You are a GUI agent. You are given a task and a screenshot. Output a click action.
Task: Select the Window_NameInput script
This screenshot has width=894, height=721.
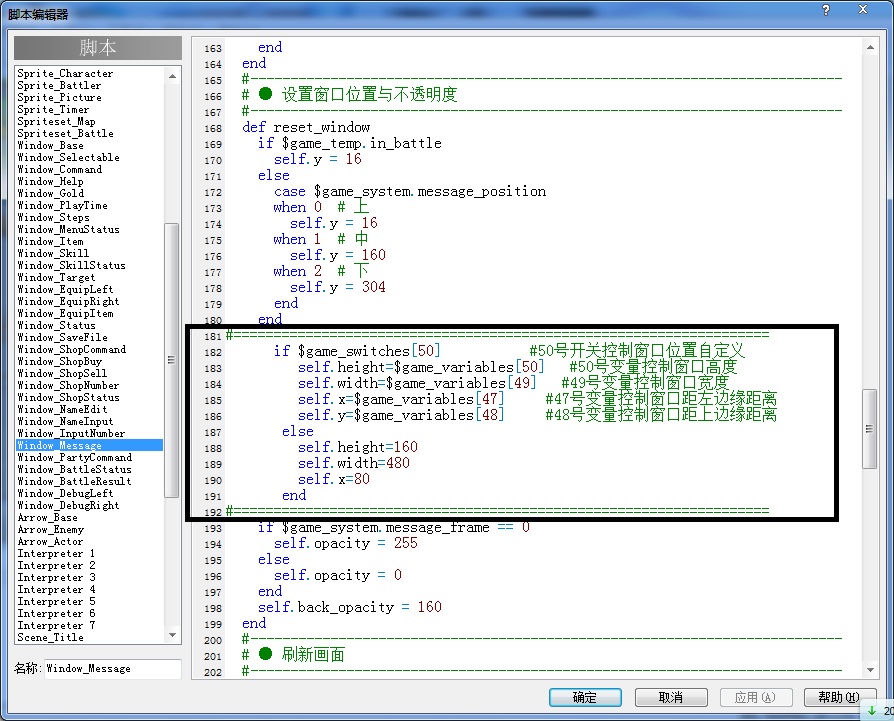tap(66, 421)
